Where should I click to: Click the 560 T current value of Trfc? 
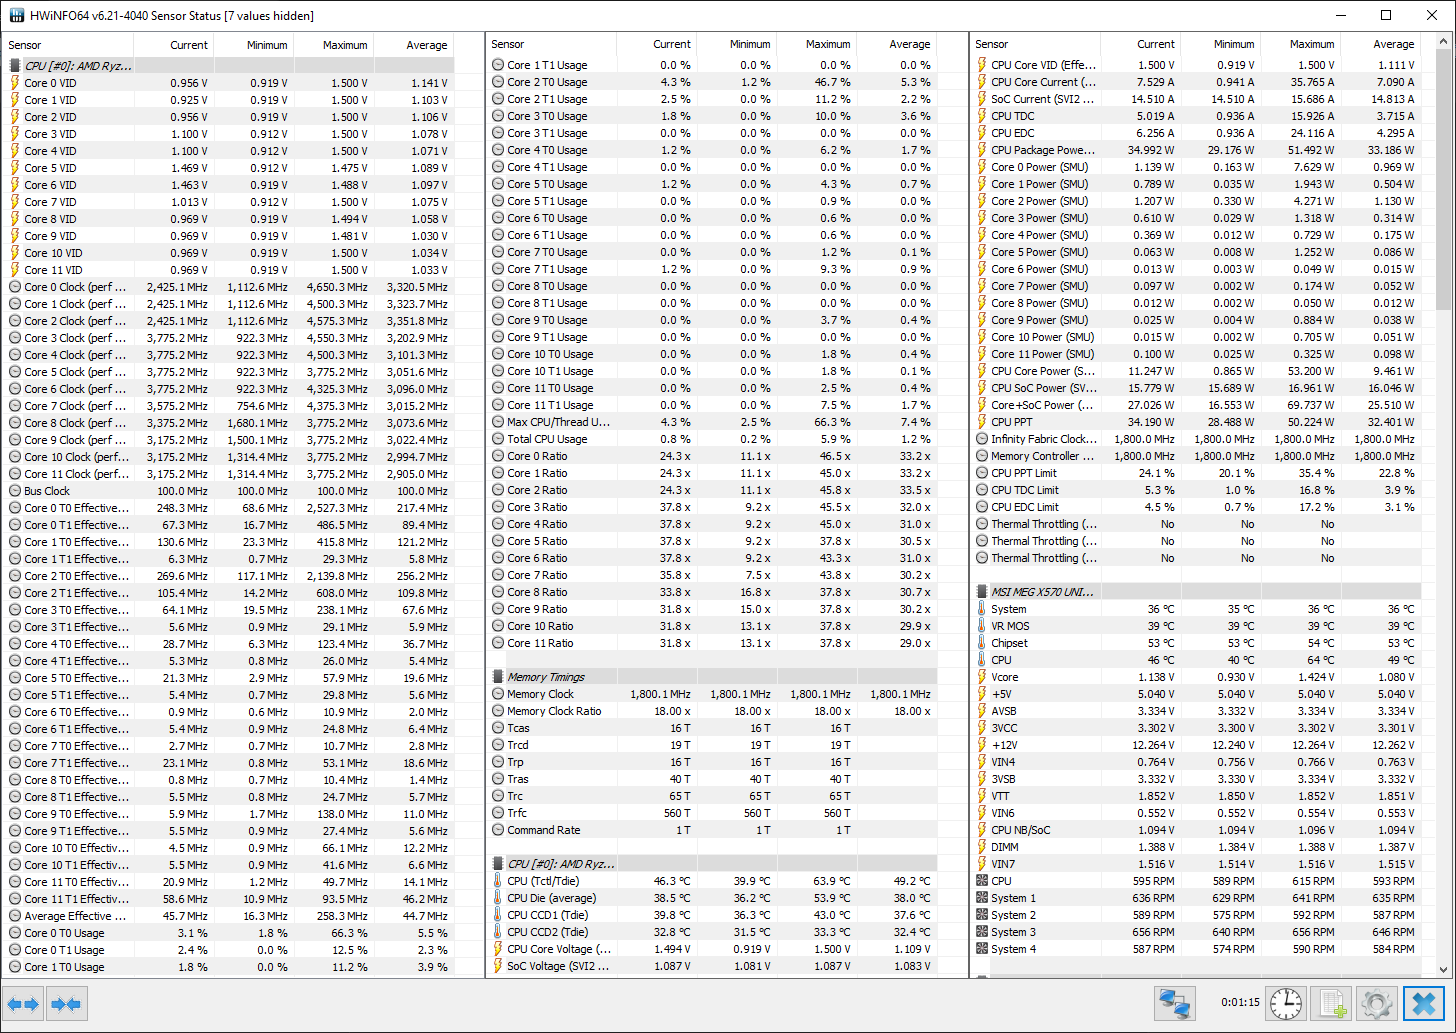[676, 813]
